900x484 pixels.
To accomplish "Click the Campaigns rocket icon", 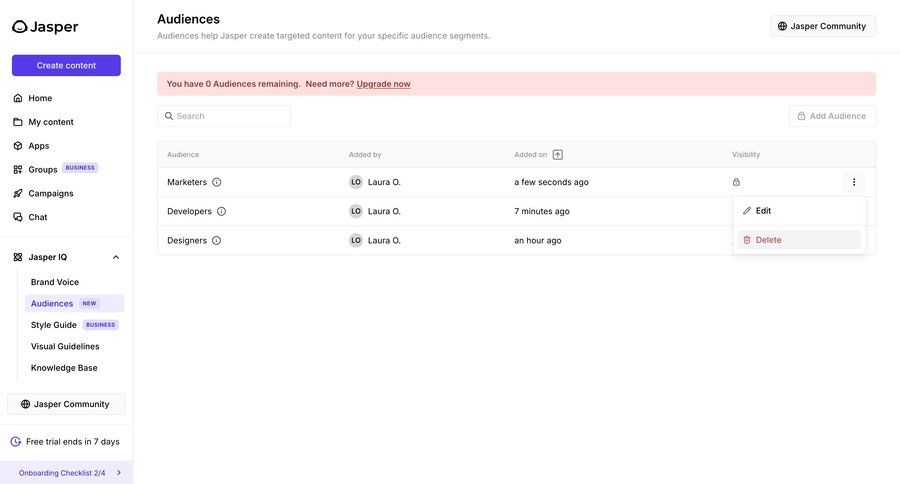I will 18,193.
